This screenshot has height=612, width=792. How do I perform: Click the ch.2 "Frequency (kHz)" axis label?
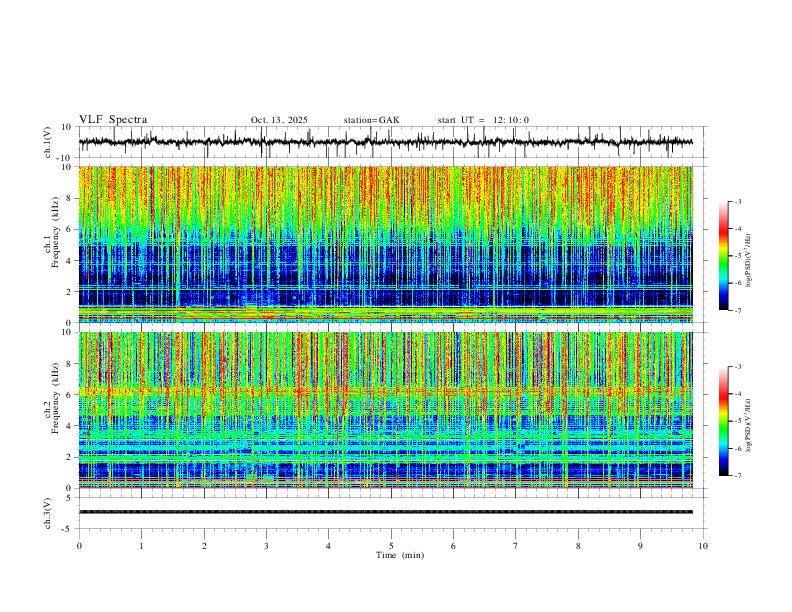[55, 398]
